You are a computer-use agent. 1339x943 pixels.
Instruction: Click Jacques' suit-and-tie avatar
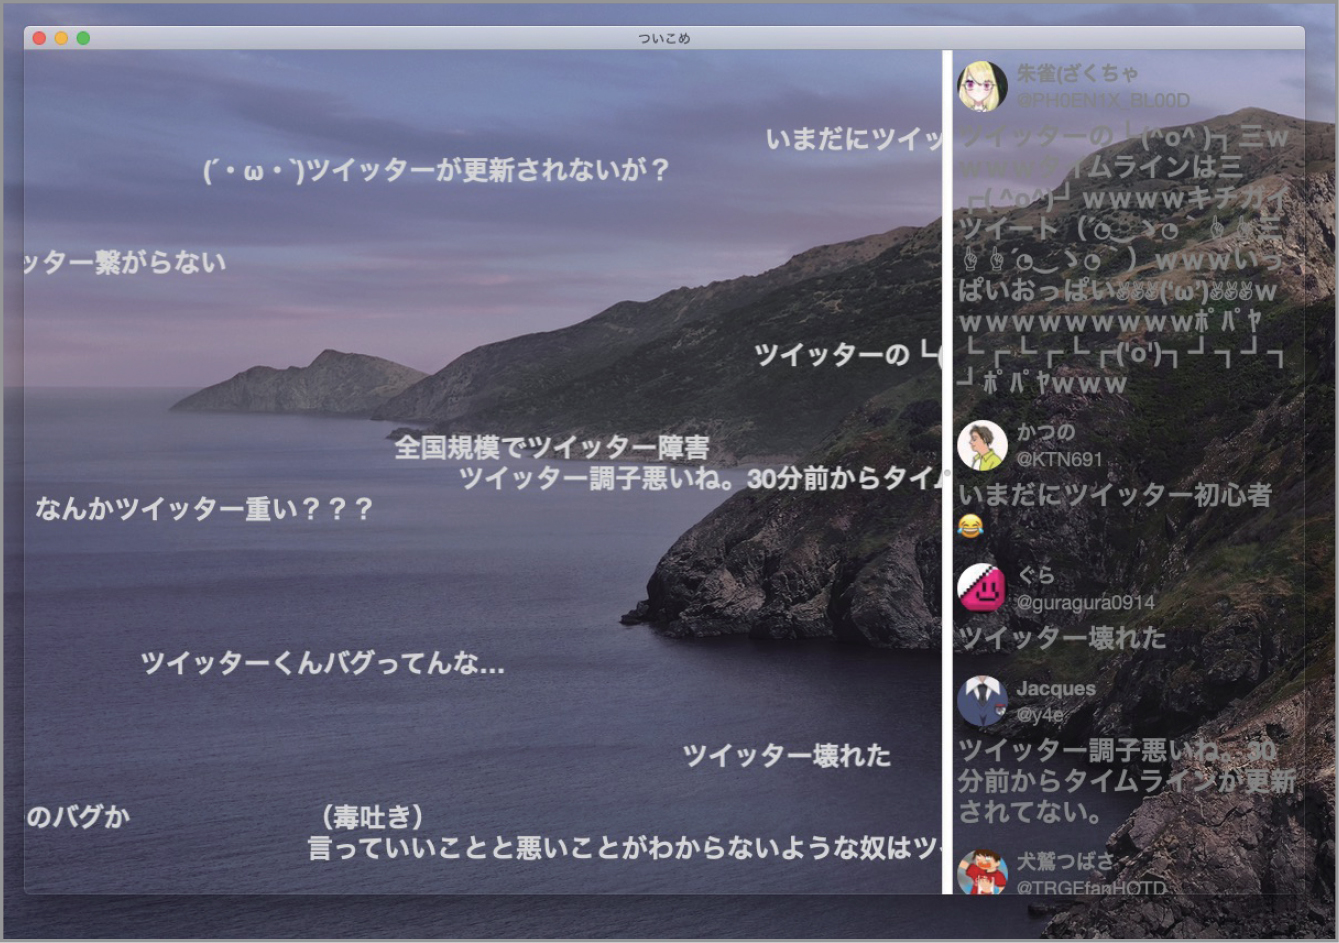click(982, 701)
